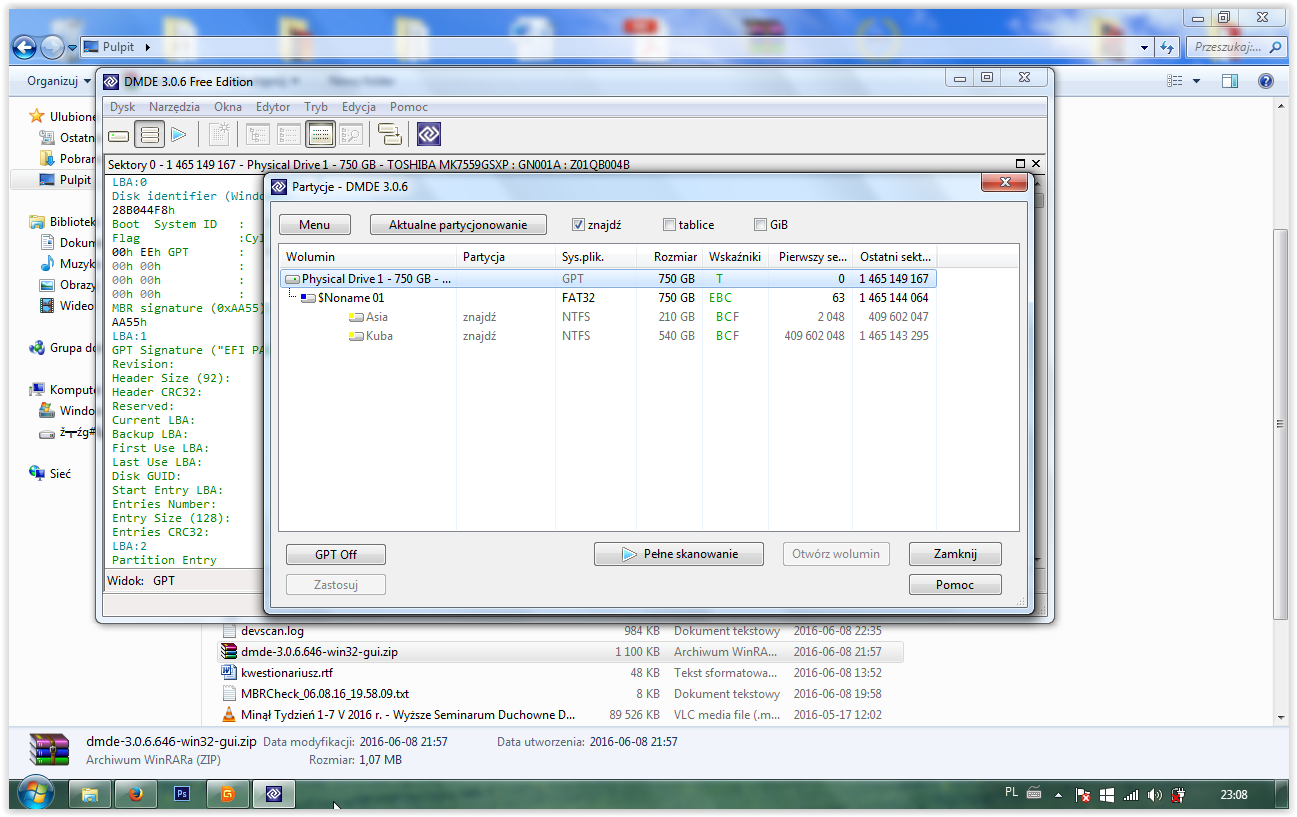Screen dimensions: 1297x817
Task: Open the Okna menu
Action: [x=228, y=107]
